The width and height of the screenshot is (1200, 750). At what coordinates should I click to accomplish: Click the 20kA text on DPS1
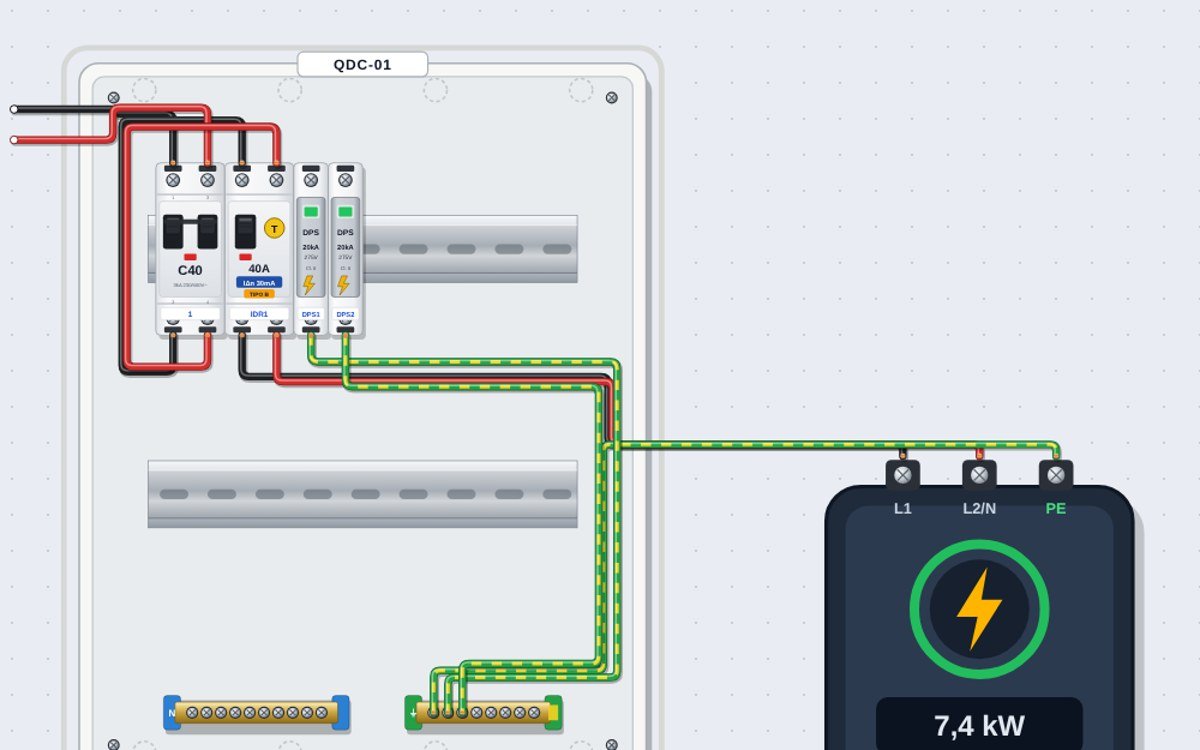pos(311,247)
